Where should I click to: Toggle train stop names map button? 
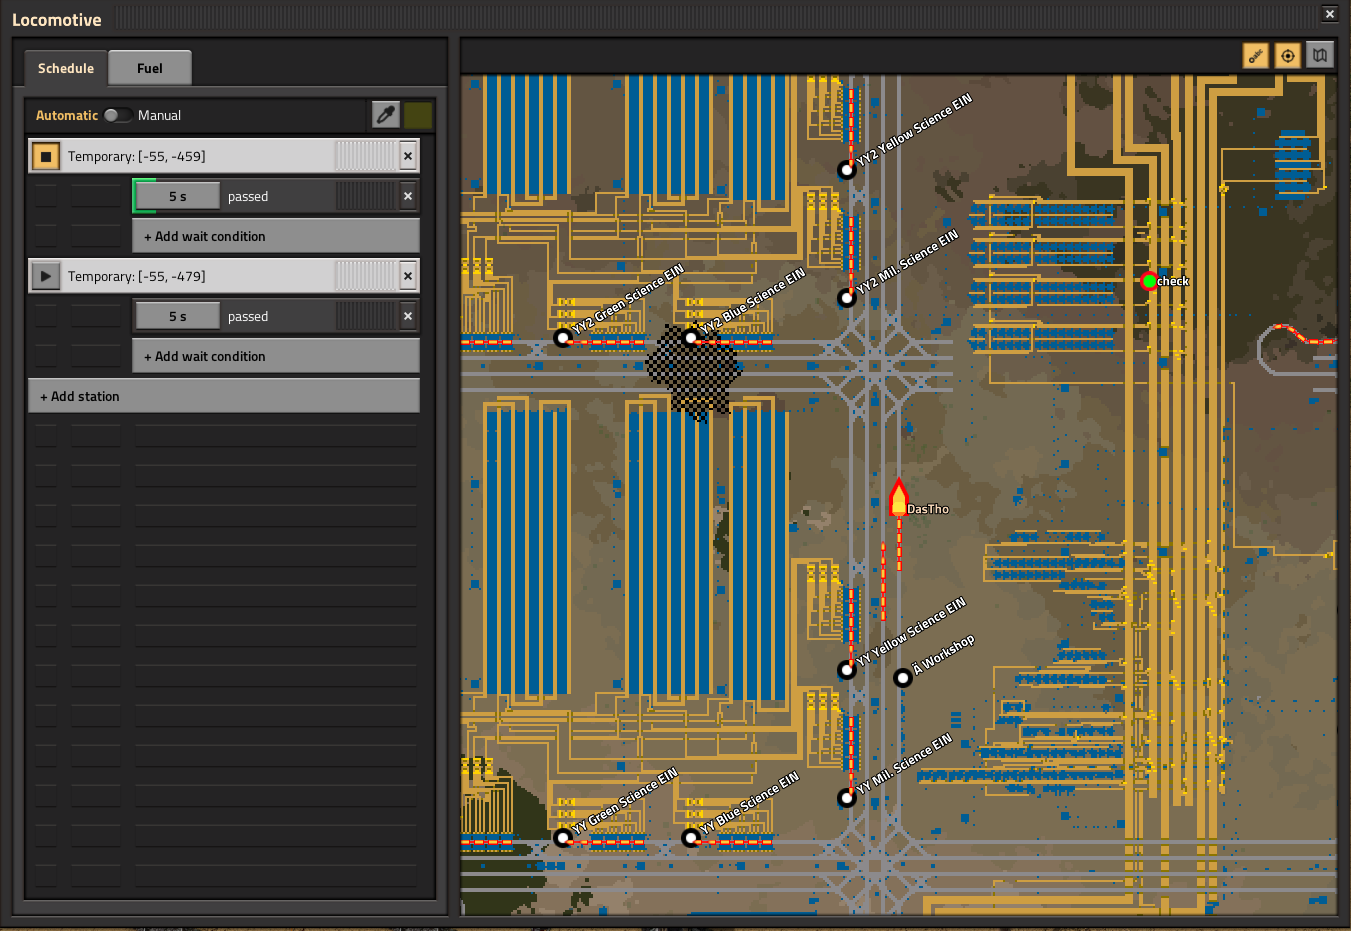tap(1256, 55)
